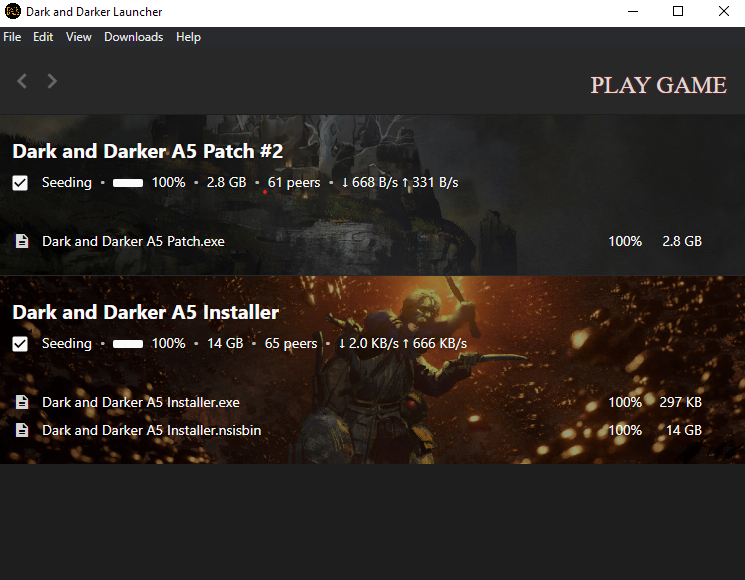Image resolution: width=745 pixels, height=580 pixels.
Task: Open the Edit menu
Action: (x=43, y=37)
